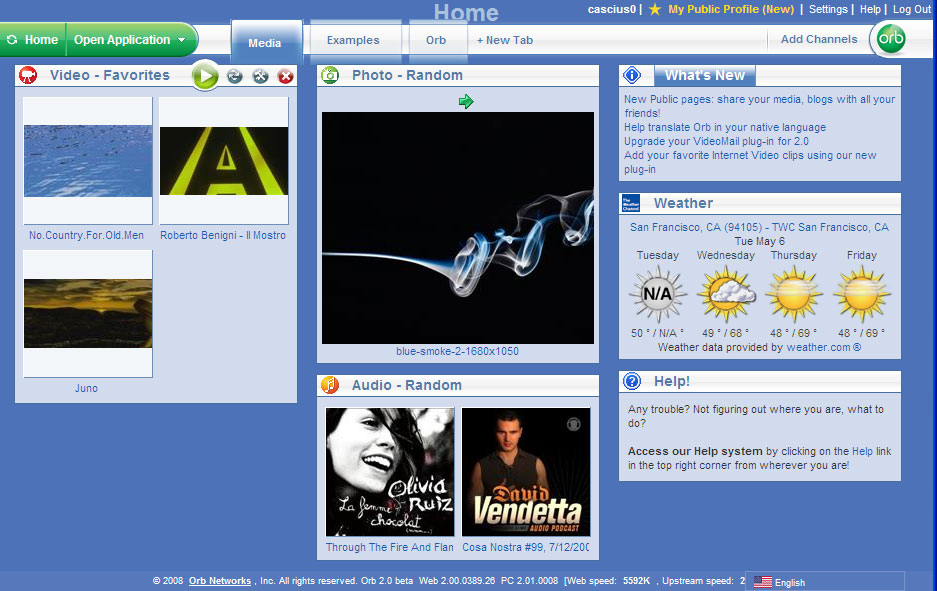Open Video Favorites panel settings tools icon
The image size is (937, 591).
[x=260, y=76]
